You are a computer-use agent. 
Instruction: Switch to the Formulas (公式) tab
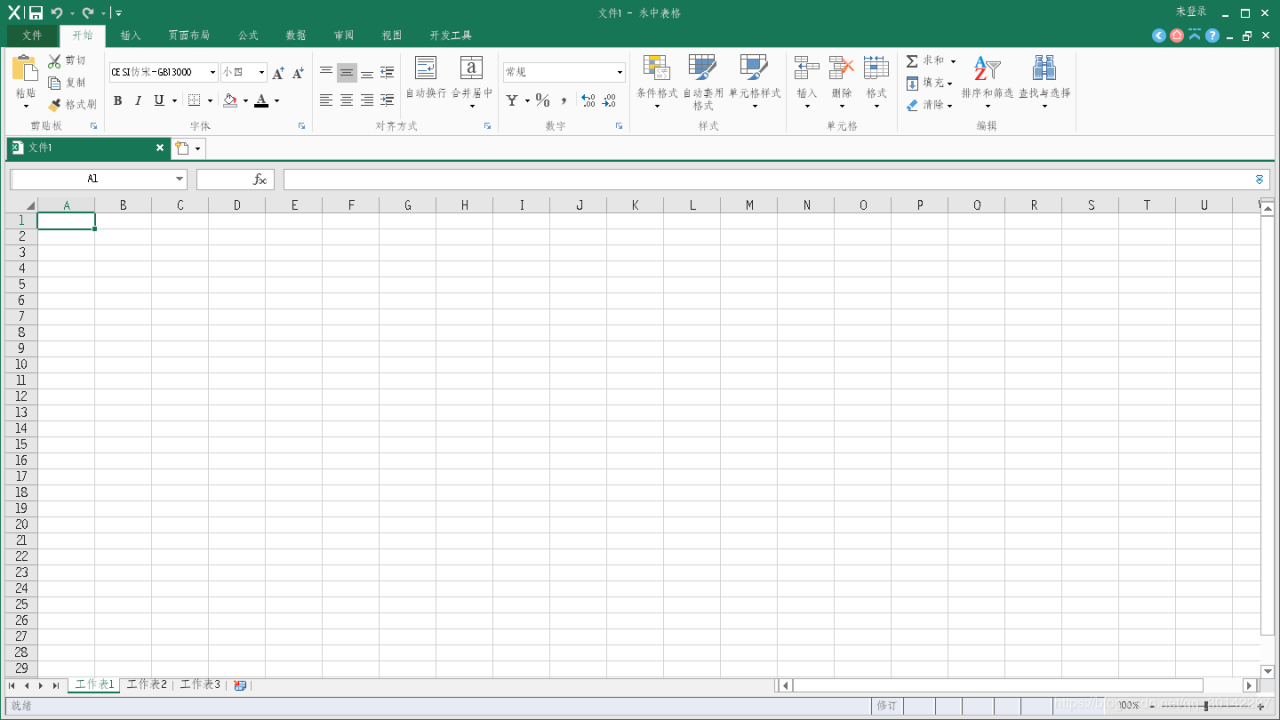click(x=248, y=35)
